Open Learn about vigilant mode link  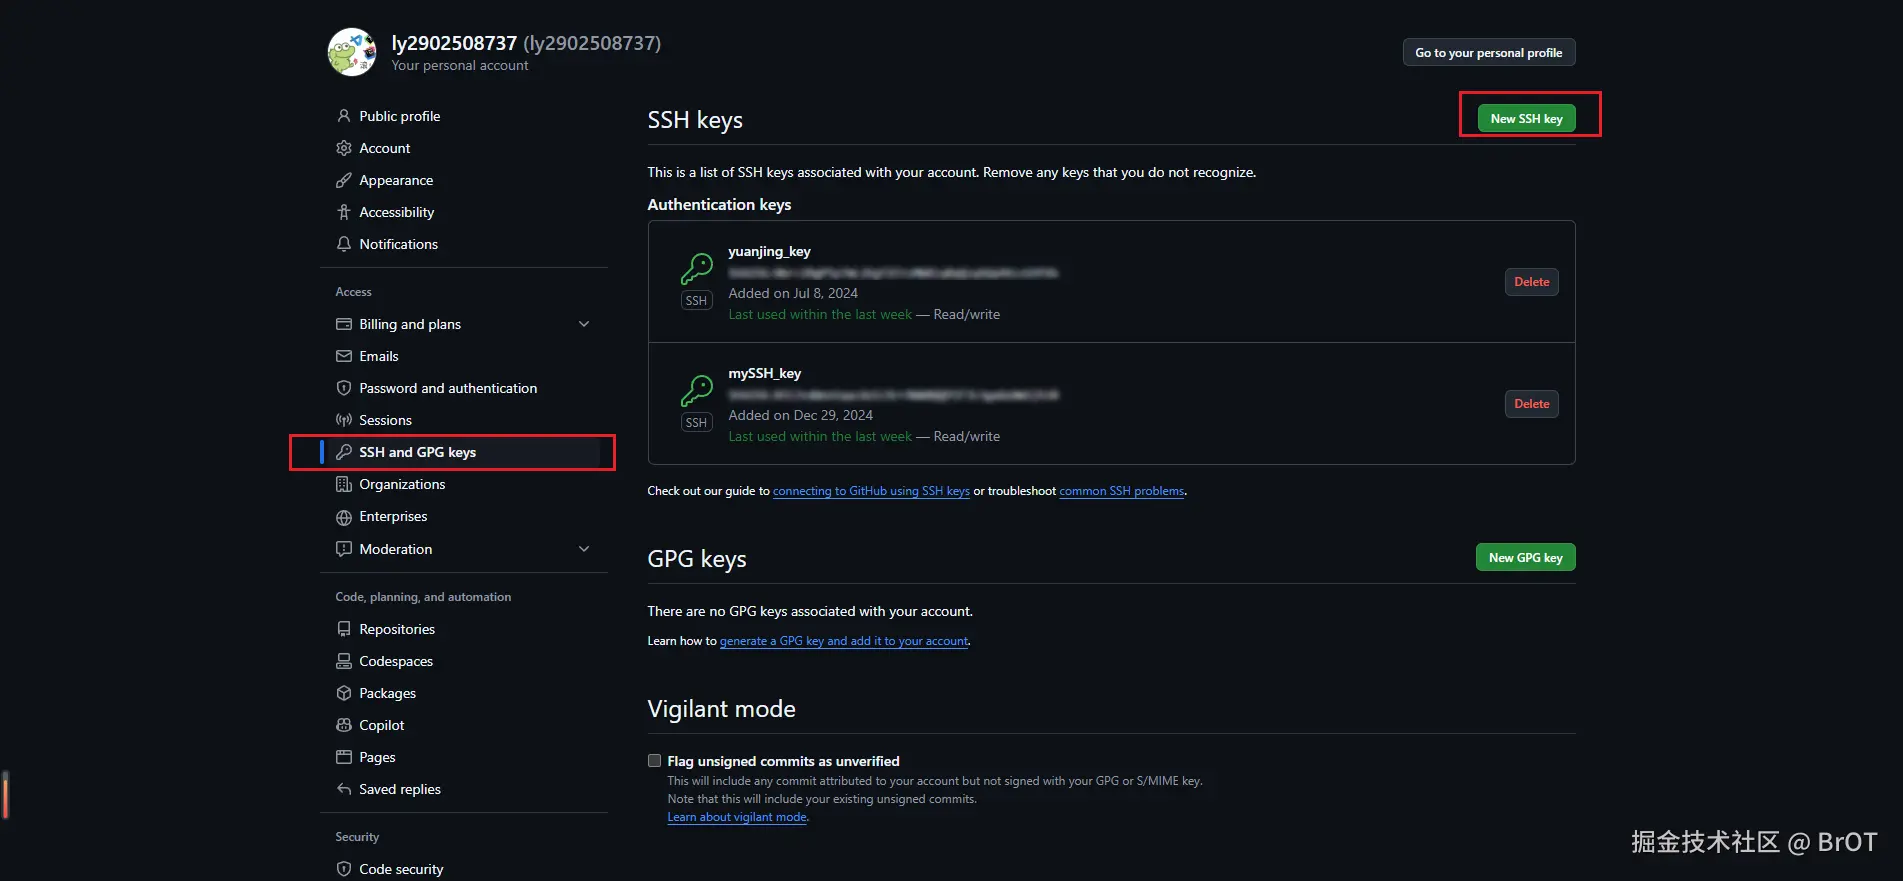[x=737, y=817]
